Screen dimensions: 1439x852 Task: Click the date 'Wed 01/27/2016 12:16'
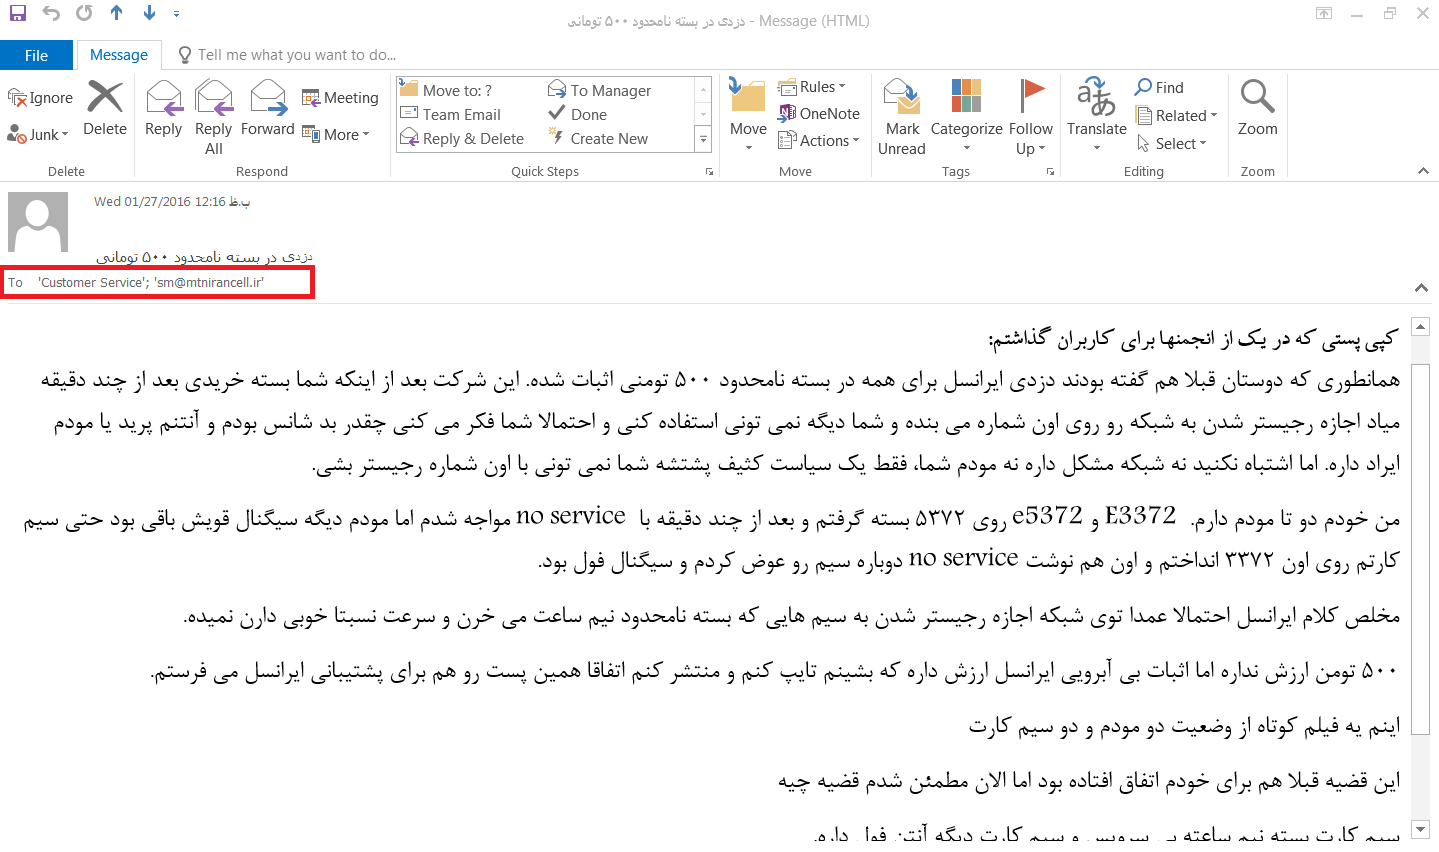pyautogui.click(x=160, y=201)
